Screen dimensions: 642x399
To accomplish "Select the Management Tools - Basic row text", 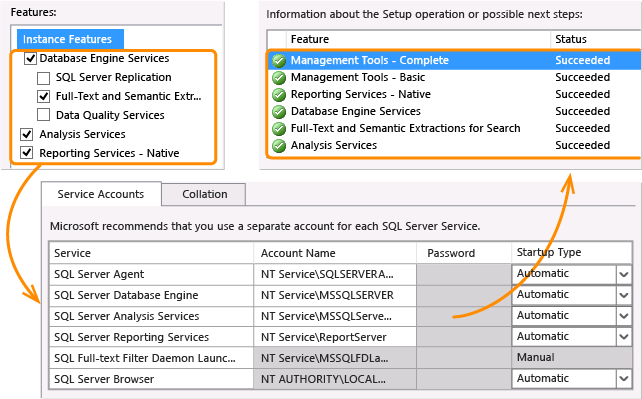I will click(x=358, y=77).
